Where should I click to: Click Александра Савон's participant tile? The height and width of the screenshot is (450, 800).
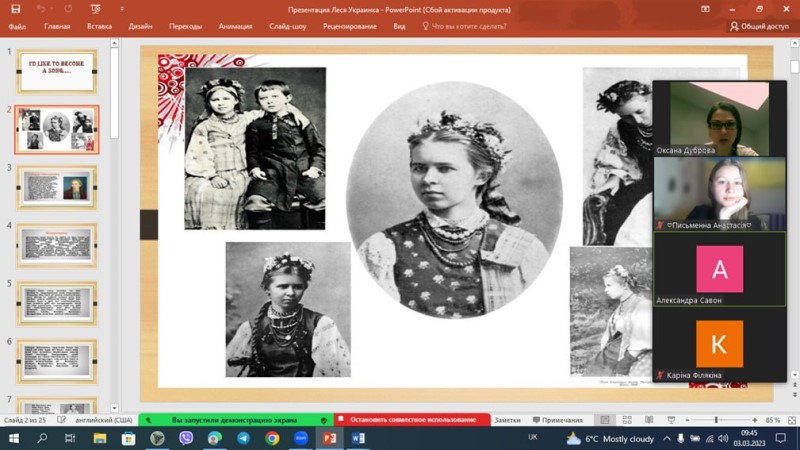pyautogui.click(x=719, y=269)
